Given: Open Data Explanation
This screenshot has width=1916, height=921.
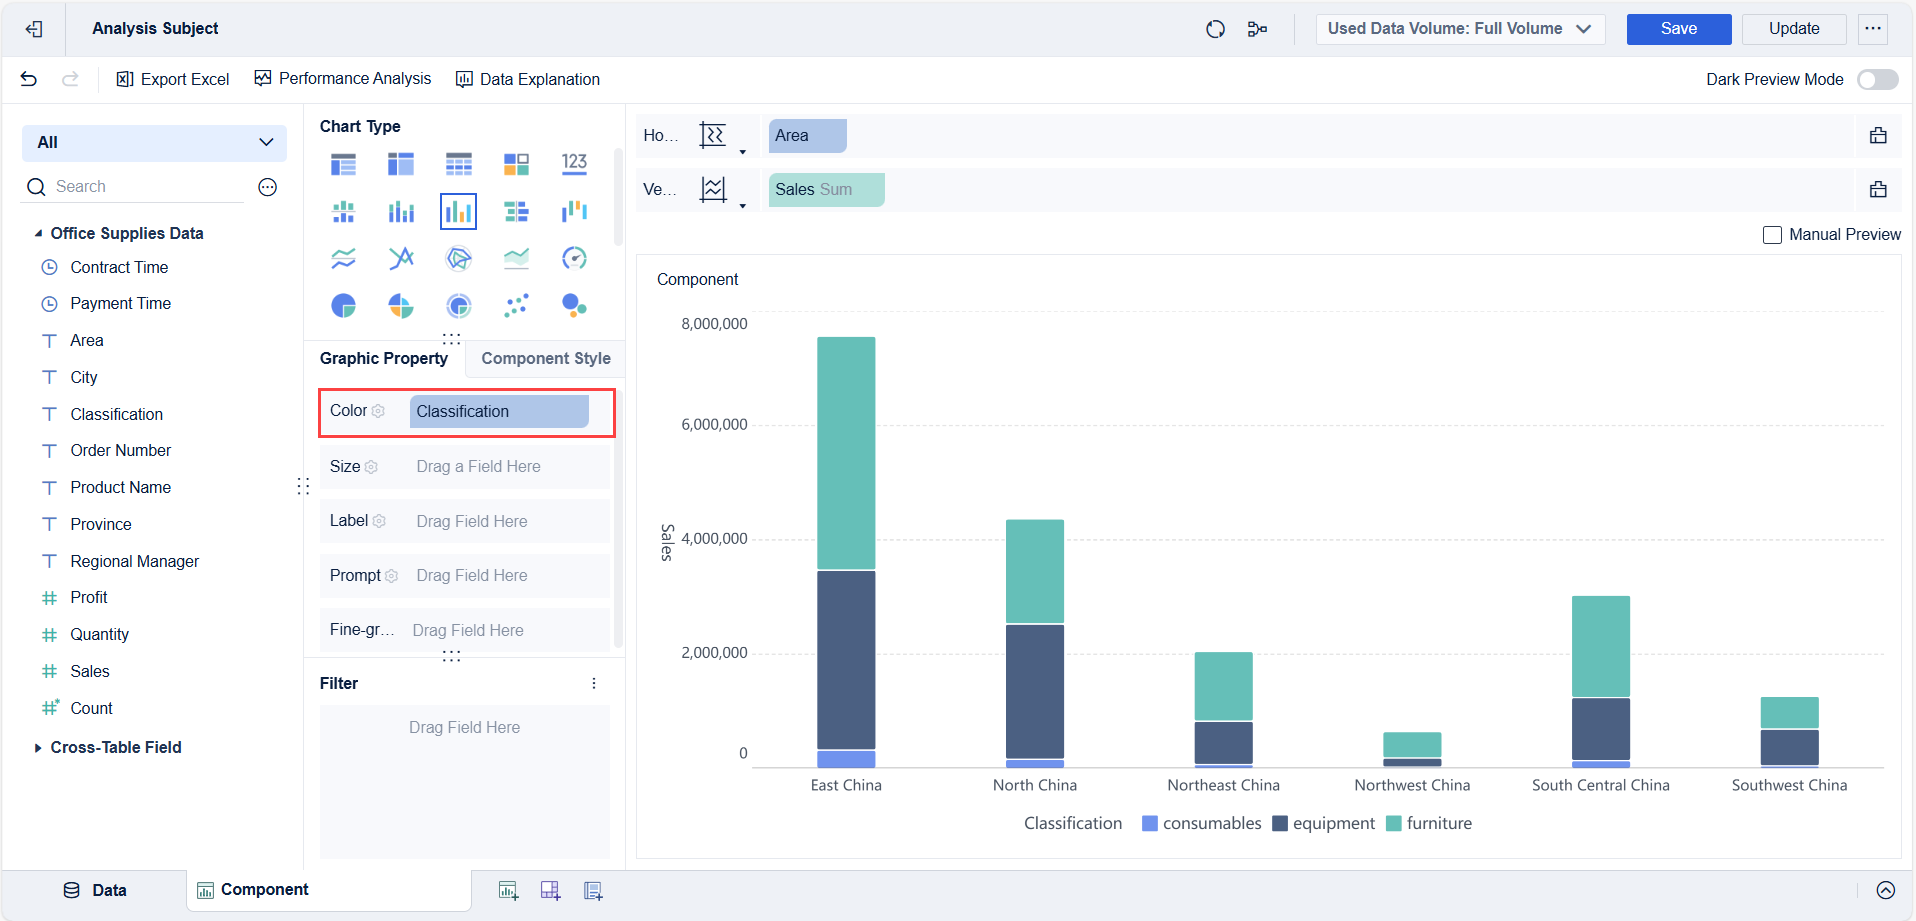Looking at the screenshot, I should 528,79.
